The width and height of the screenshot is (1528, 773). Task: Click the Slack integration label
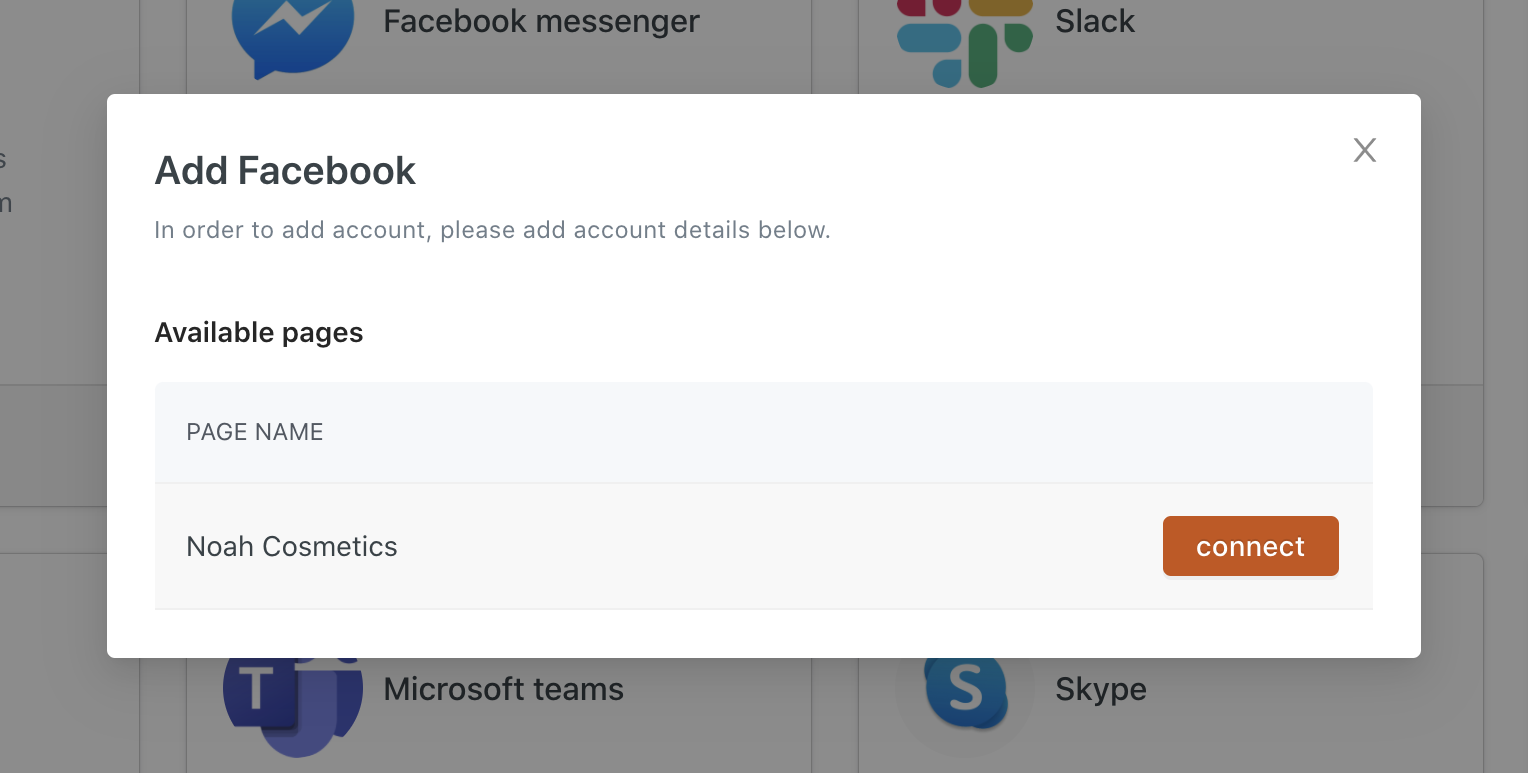tap(1095, 21)
